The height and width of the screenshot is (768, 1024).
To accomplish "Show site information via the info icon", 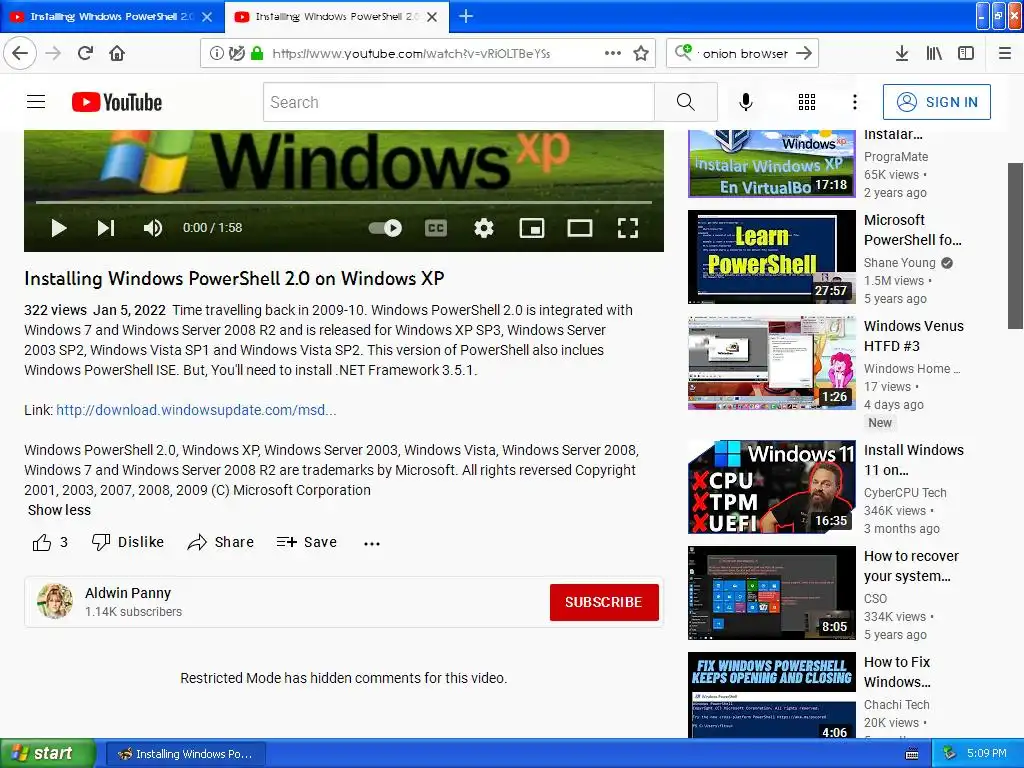I will pyautogui.click(x=216, y=53).
